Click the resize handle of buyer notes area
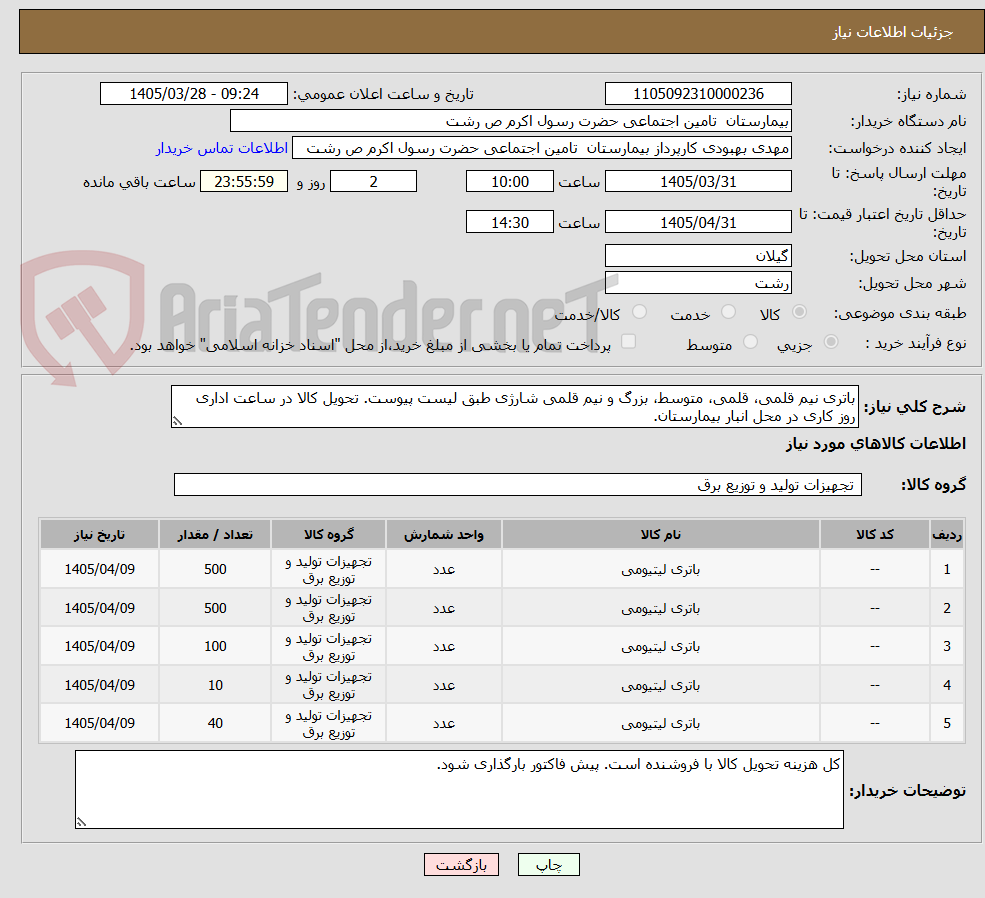This screenshot has height=898, width=985. pyautogui.click(x=81, y=821)
